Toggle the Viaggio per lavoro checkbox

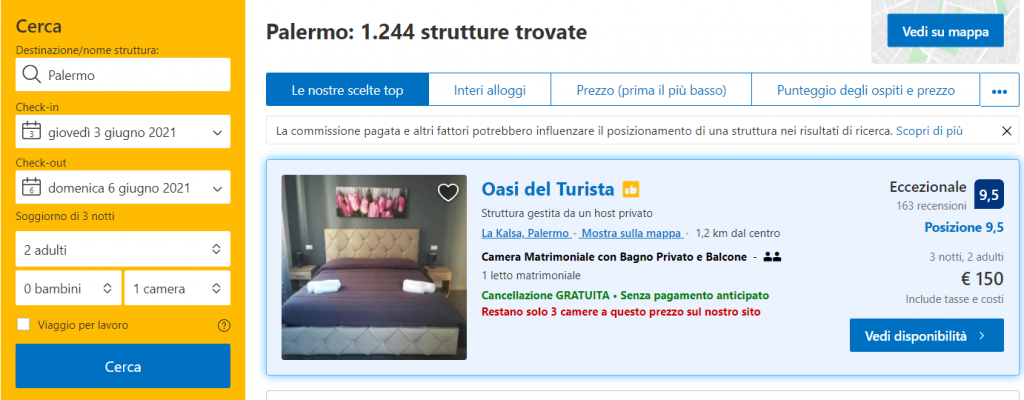(24, 325)
